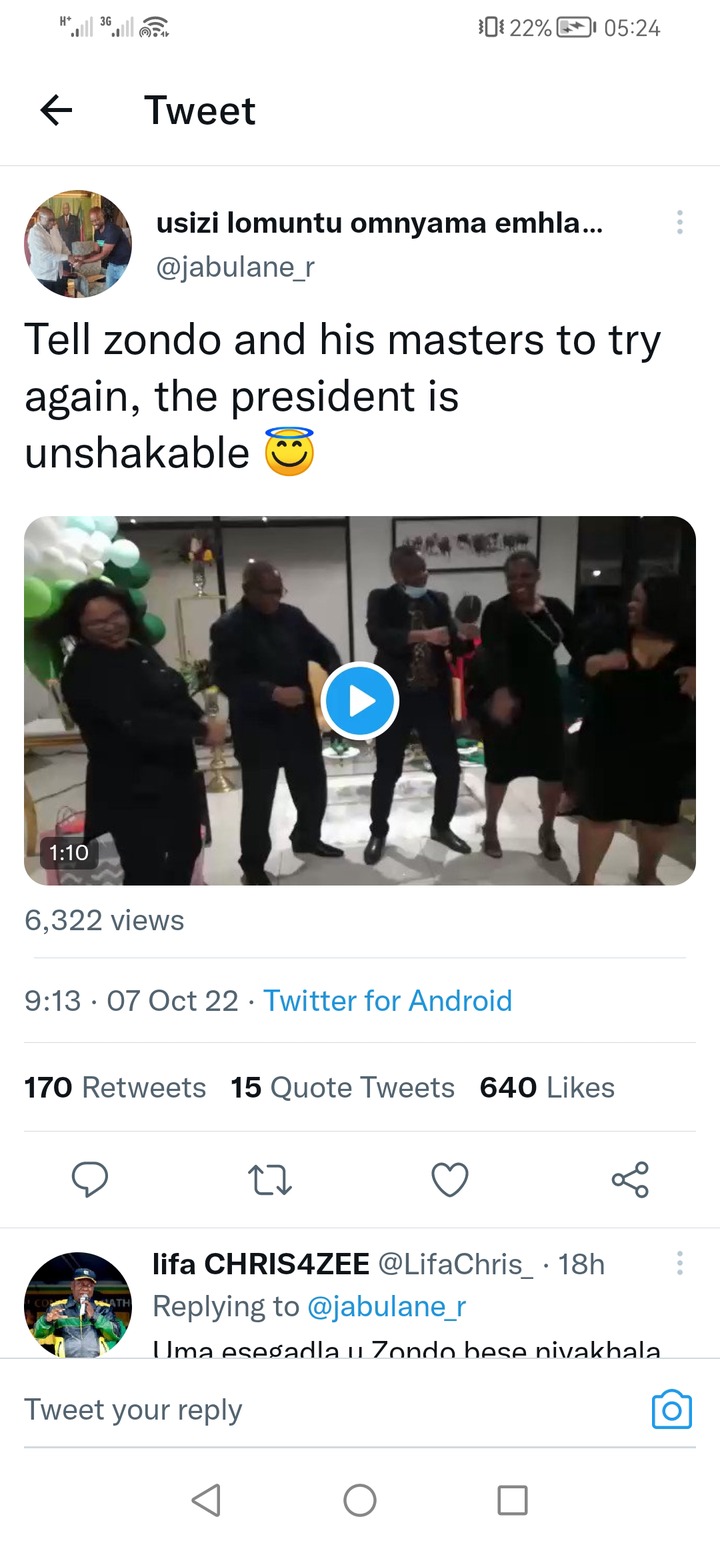Tap the back arrow icon
720x1541 pixels.
57,110
